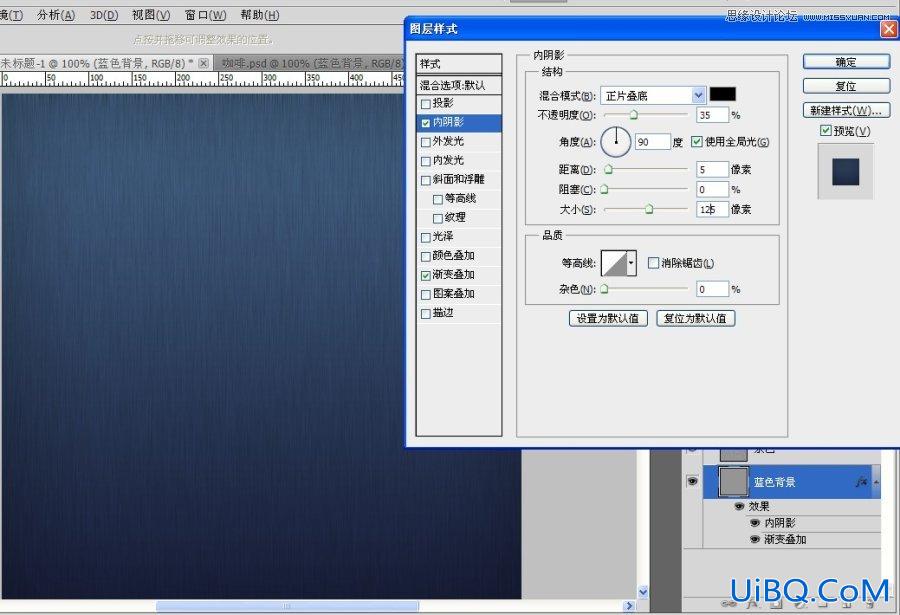Toggle the 预览 preview checkbox
This screenshot has width=900, height=615.
[825, 130]
